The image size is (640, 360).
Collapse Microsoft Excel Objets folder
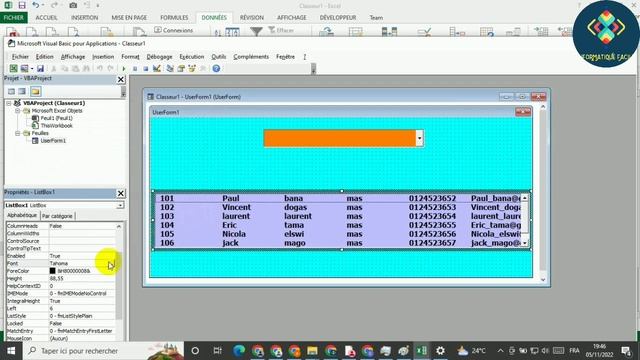coord(18,111)
